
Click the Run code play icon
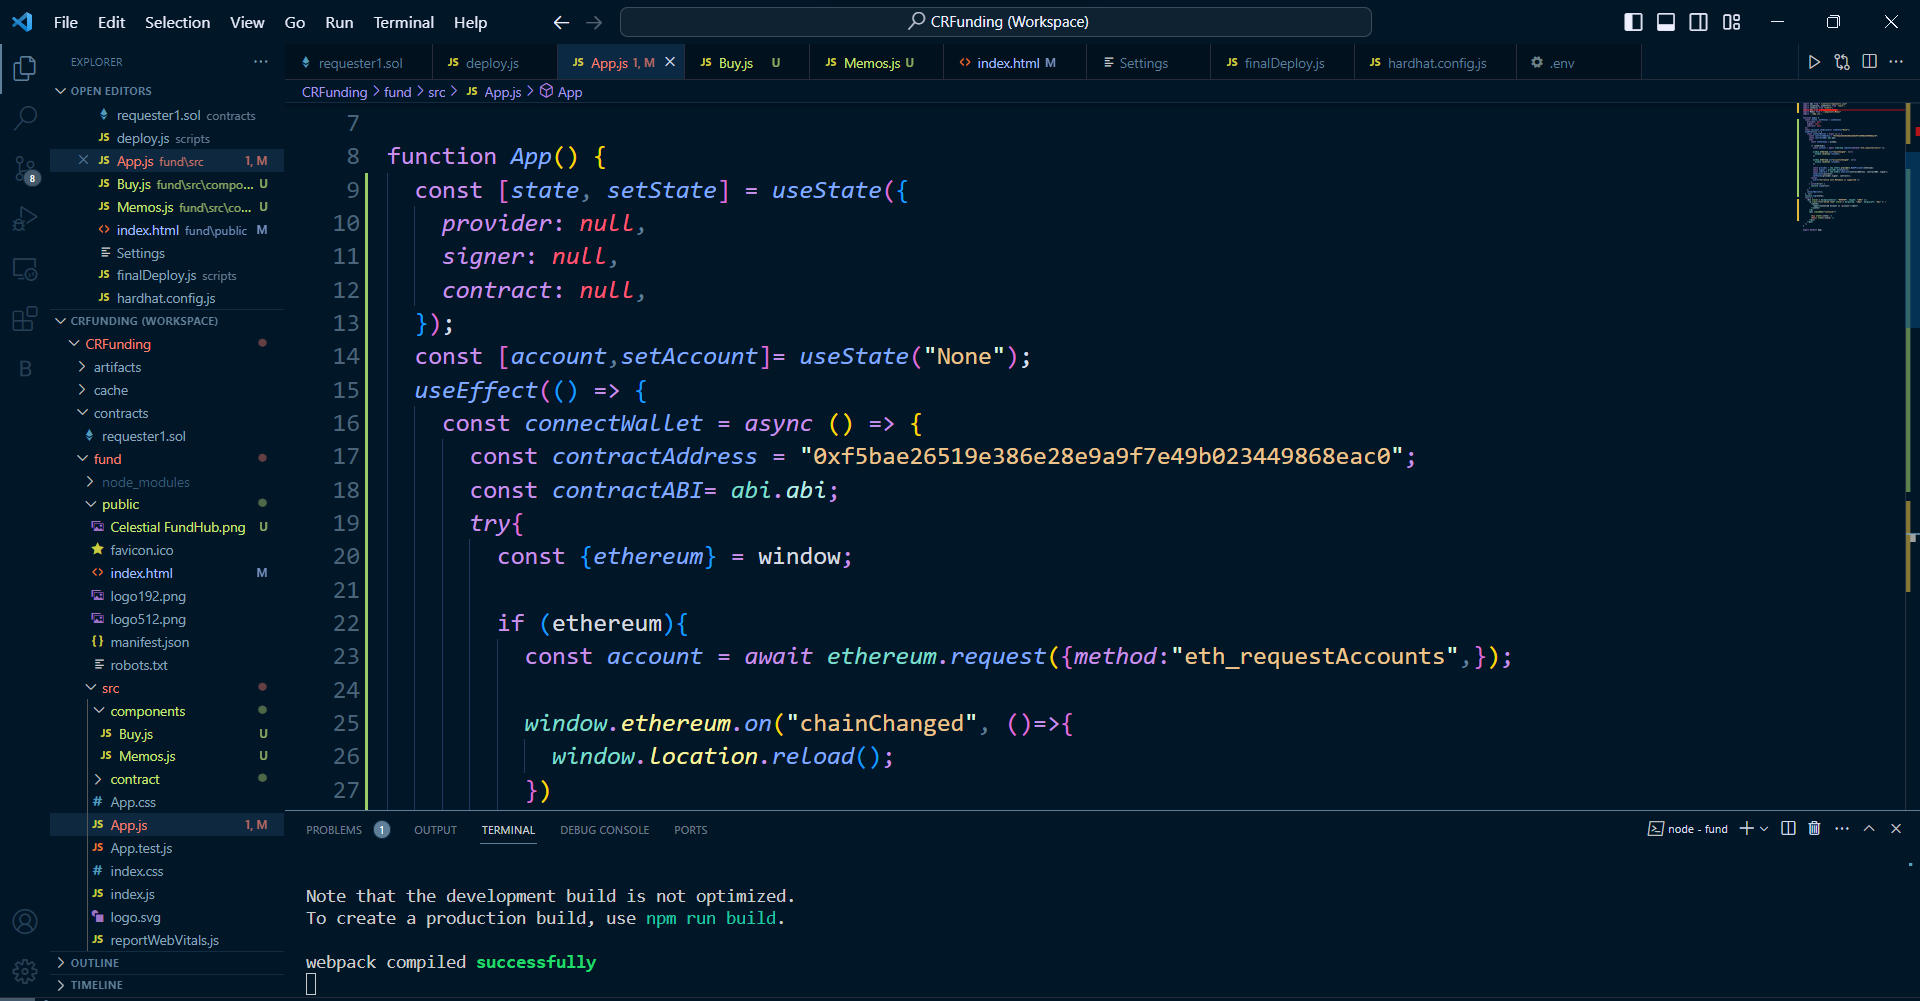(1814, 62)
